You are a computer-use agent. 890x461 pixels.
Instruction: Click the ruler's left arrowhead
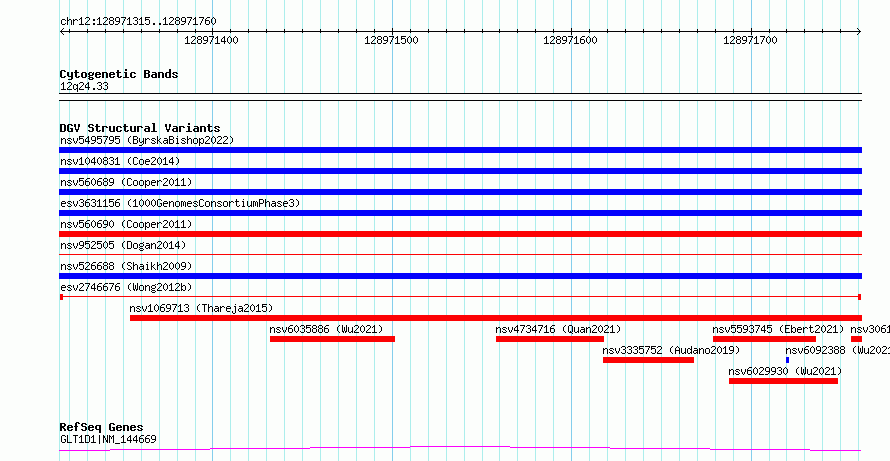click(x=62, y=32)
